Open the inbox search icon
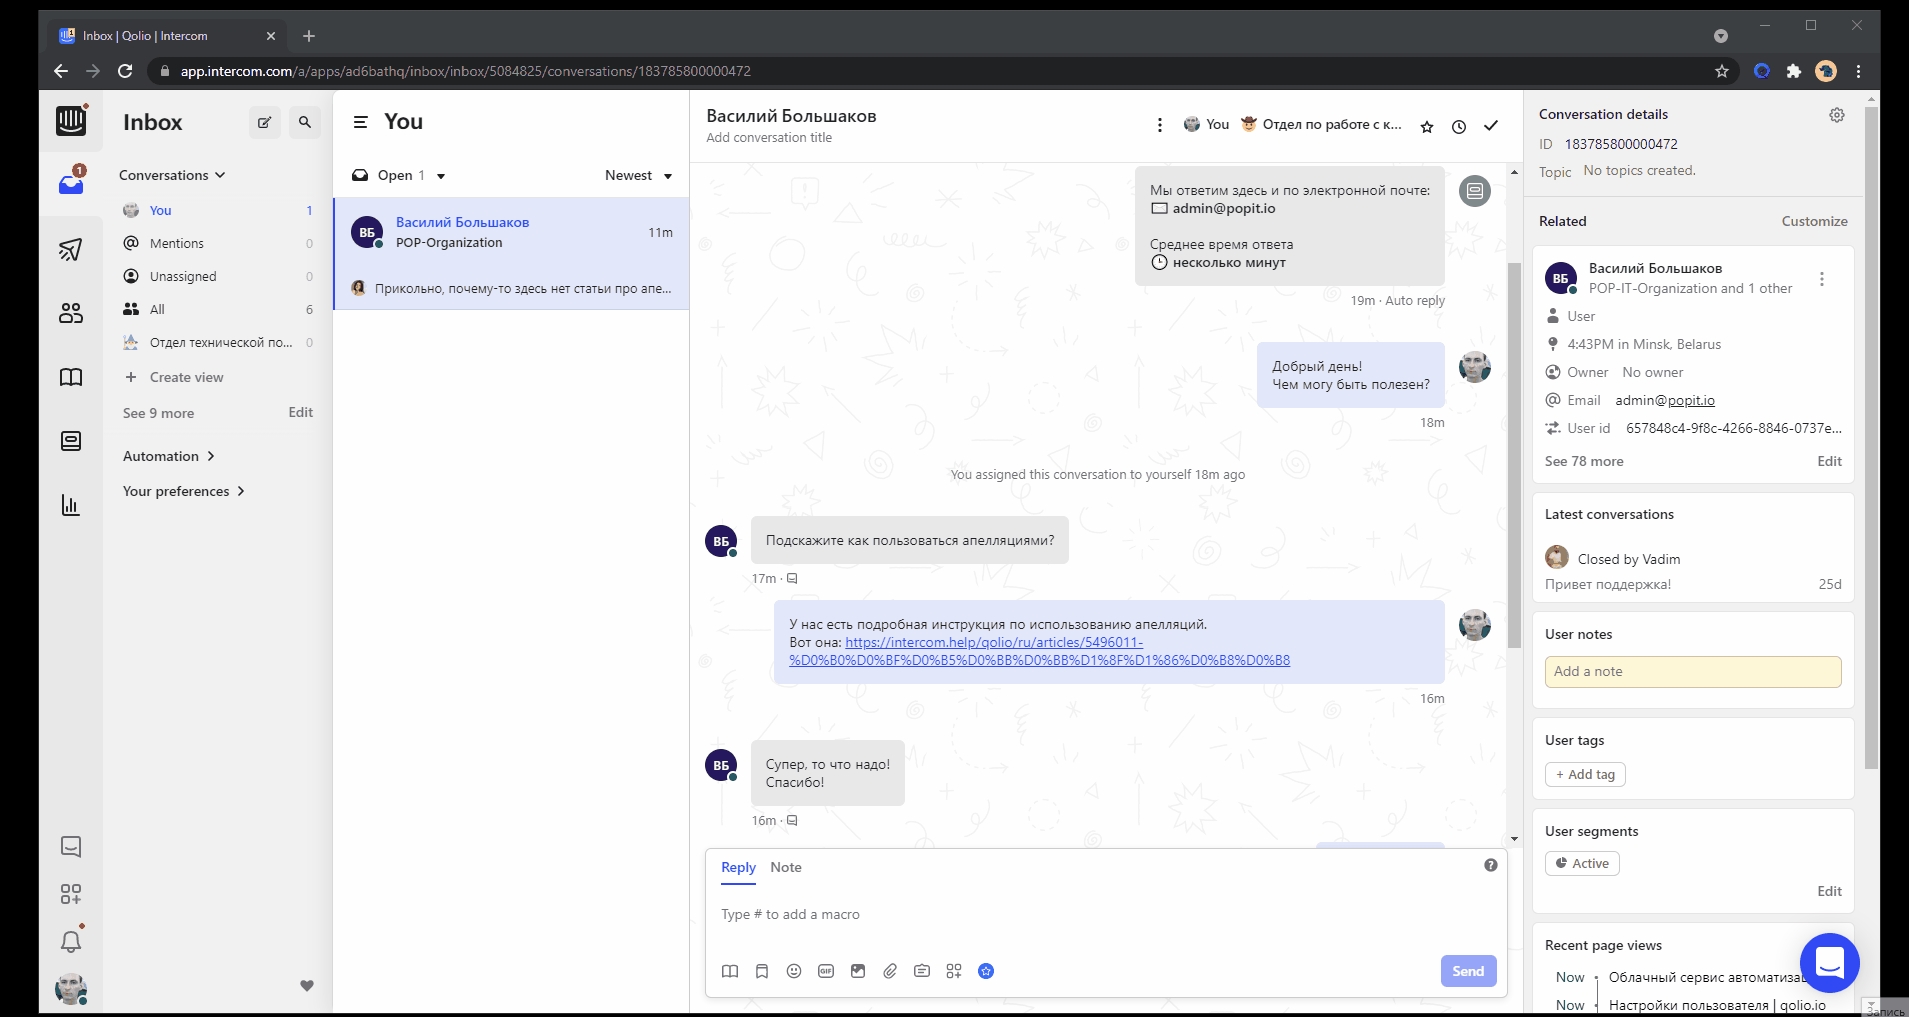This screenshot has height=1017, width=1909. (305, 123)
